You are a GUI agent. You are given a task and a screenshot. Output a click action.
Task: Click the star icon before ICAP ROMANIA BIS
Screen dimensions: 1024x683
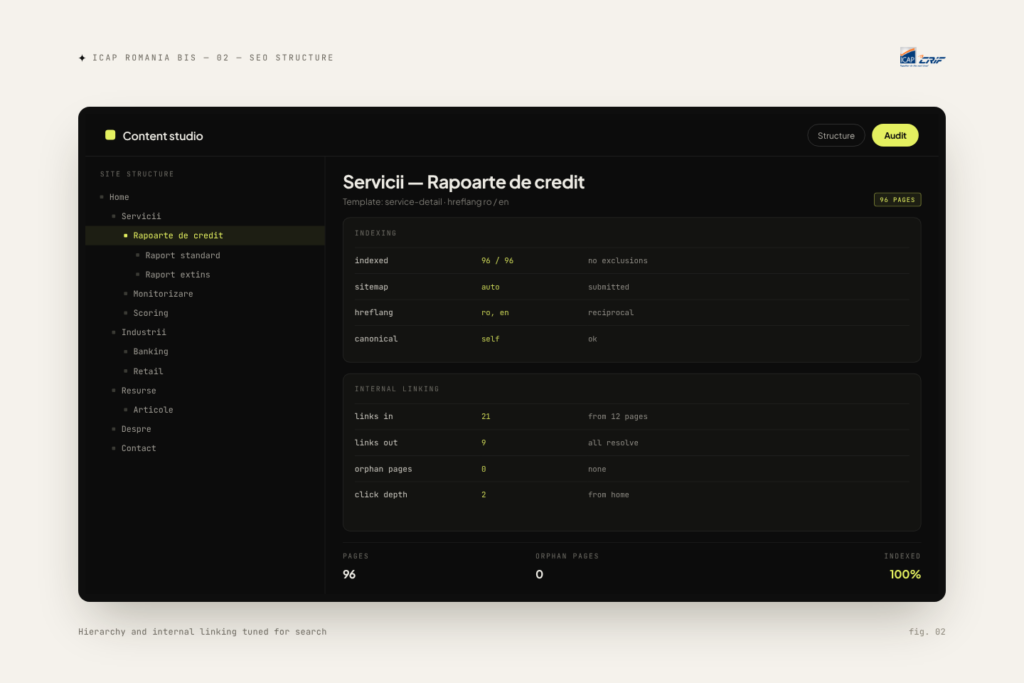tap(82, 58)
